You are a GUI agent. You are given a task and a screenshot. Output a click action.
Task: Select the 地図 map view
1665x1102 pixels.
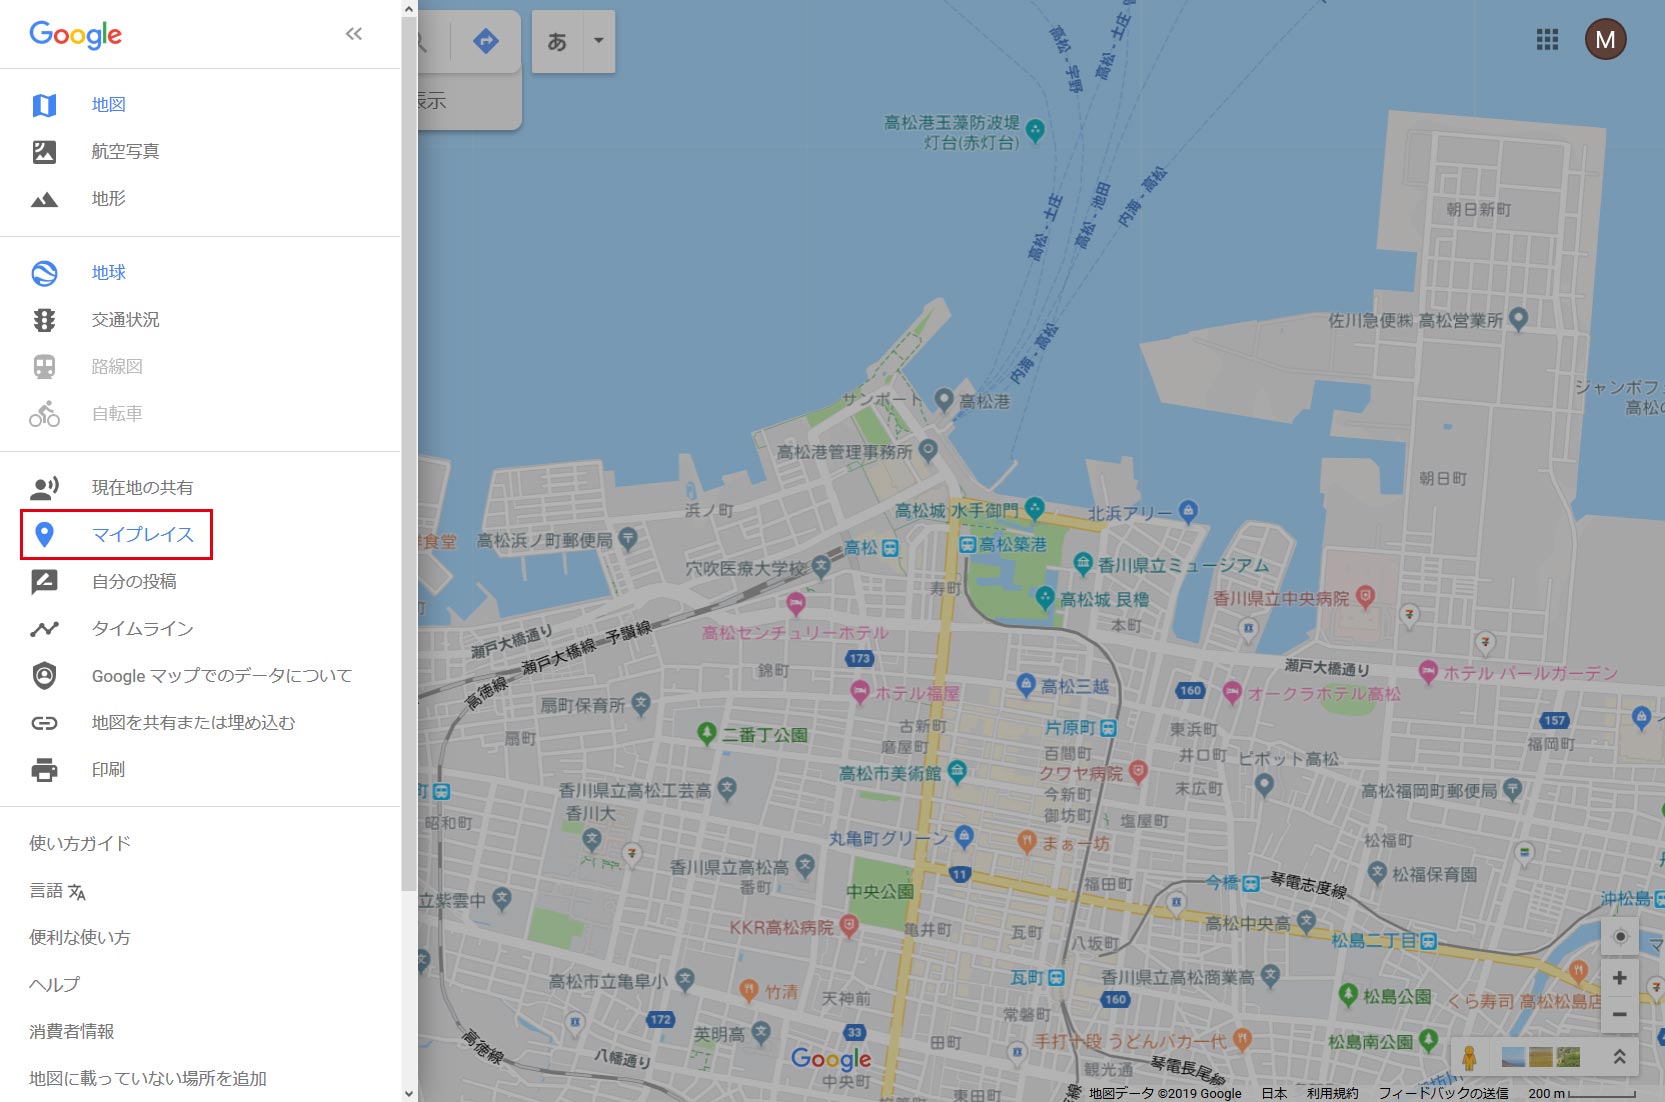(108, 105)
